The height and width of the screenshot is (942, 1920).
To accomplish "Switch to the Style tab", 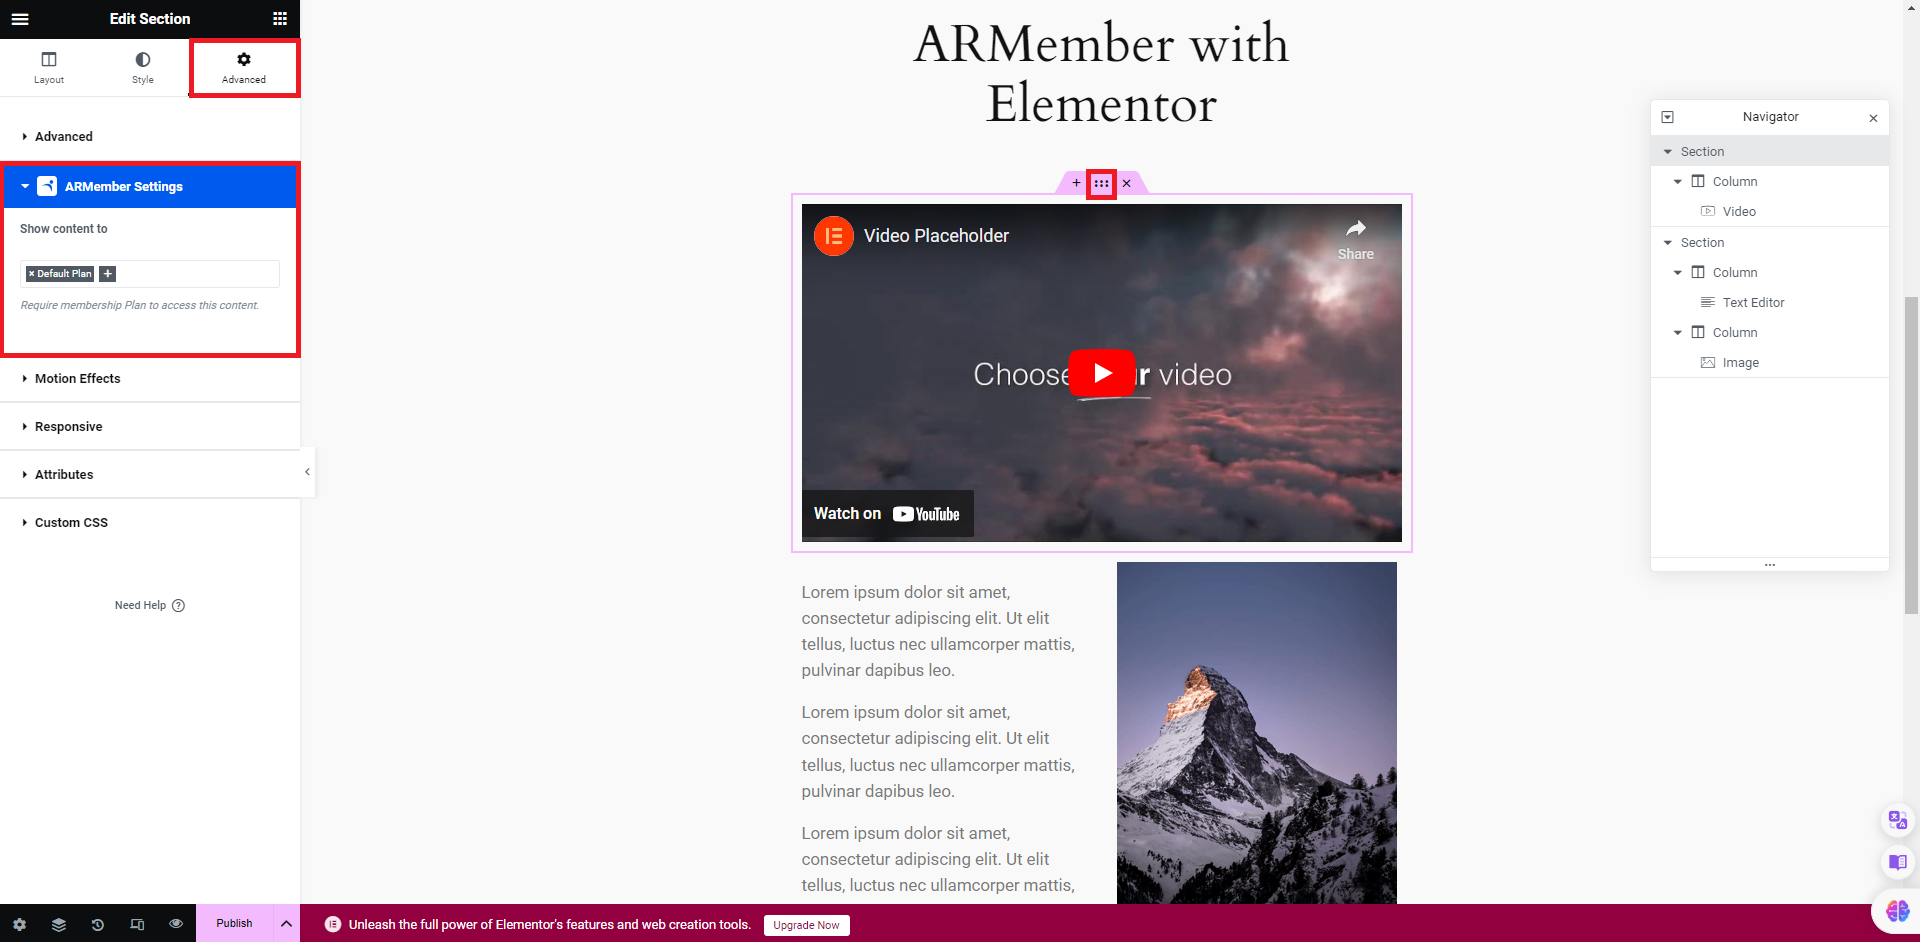I will (x=143, y=68).
